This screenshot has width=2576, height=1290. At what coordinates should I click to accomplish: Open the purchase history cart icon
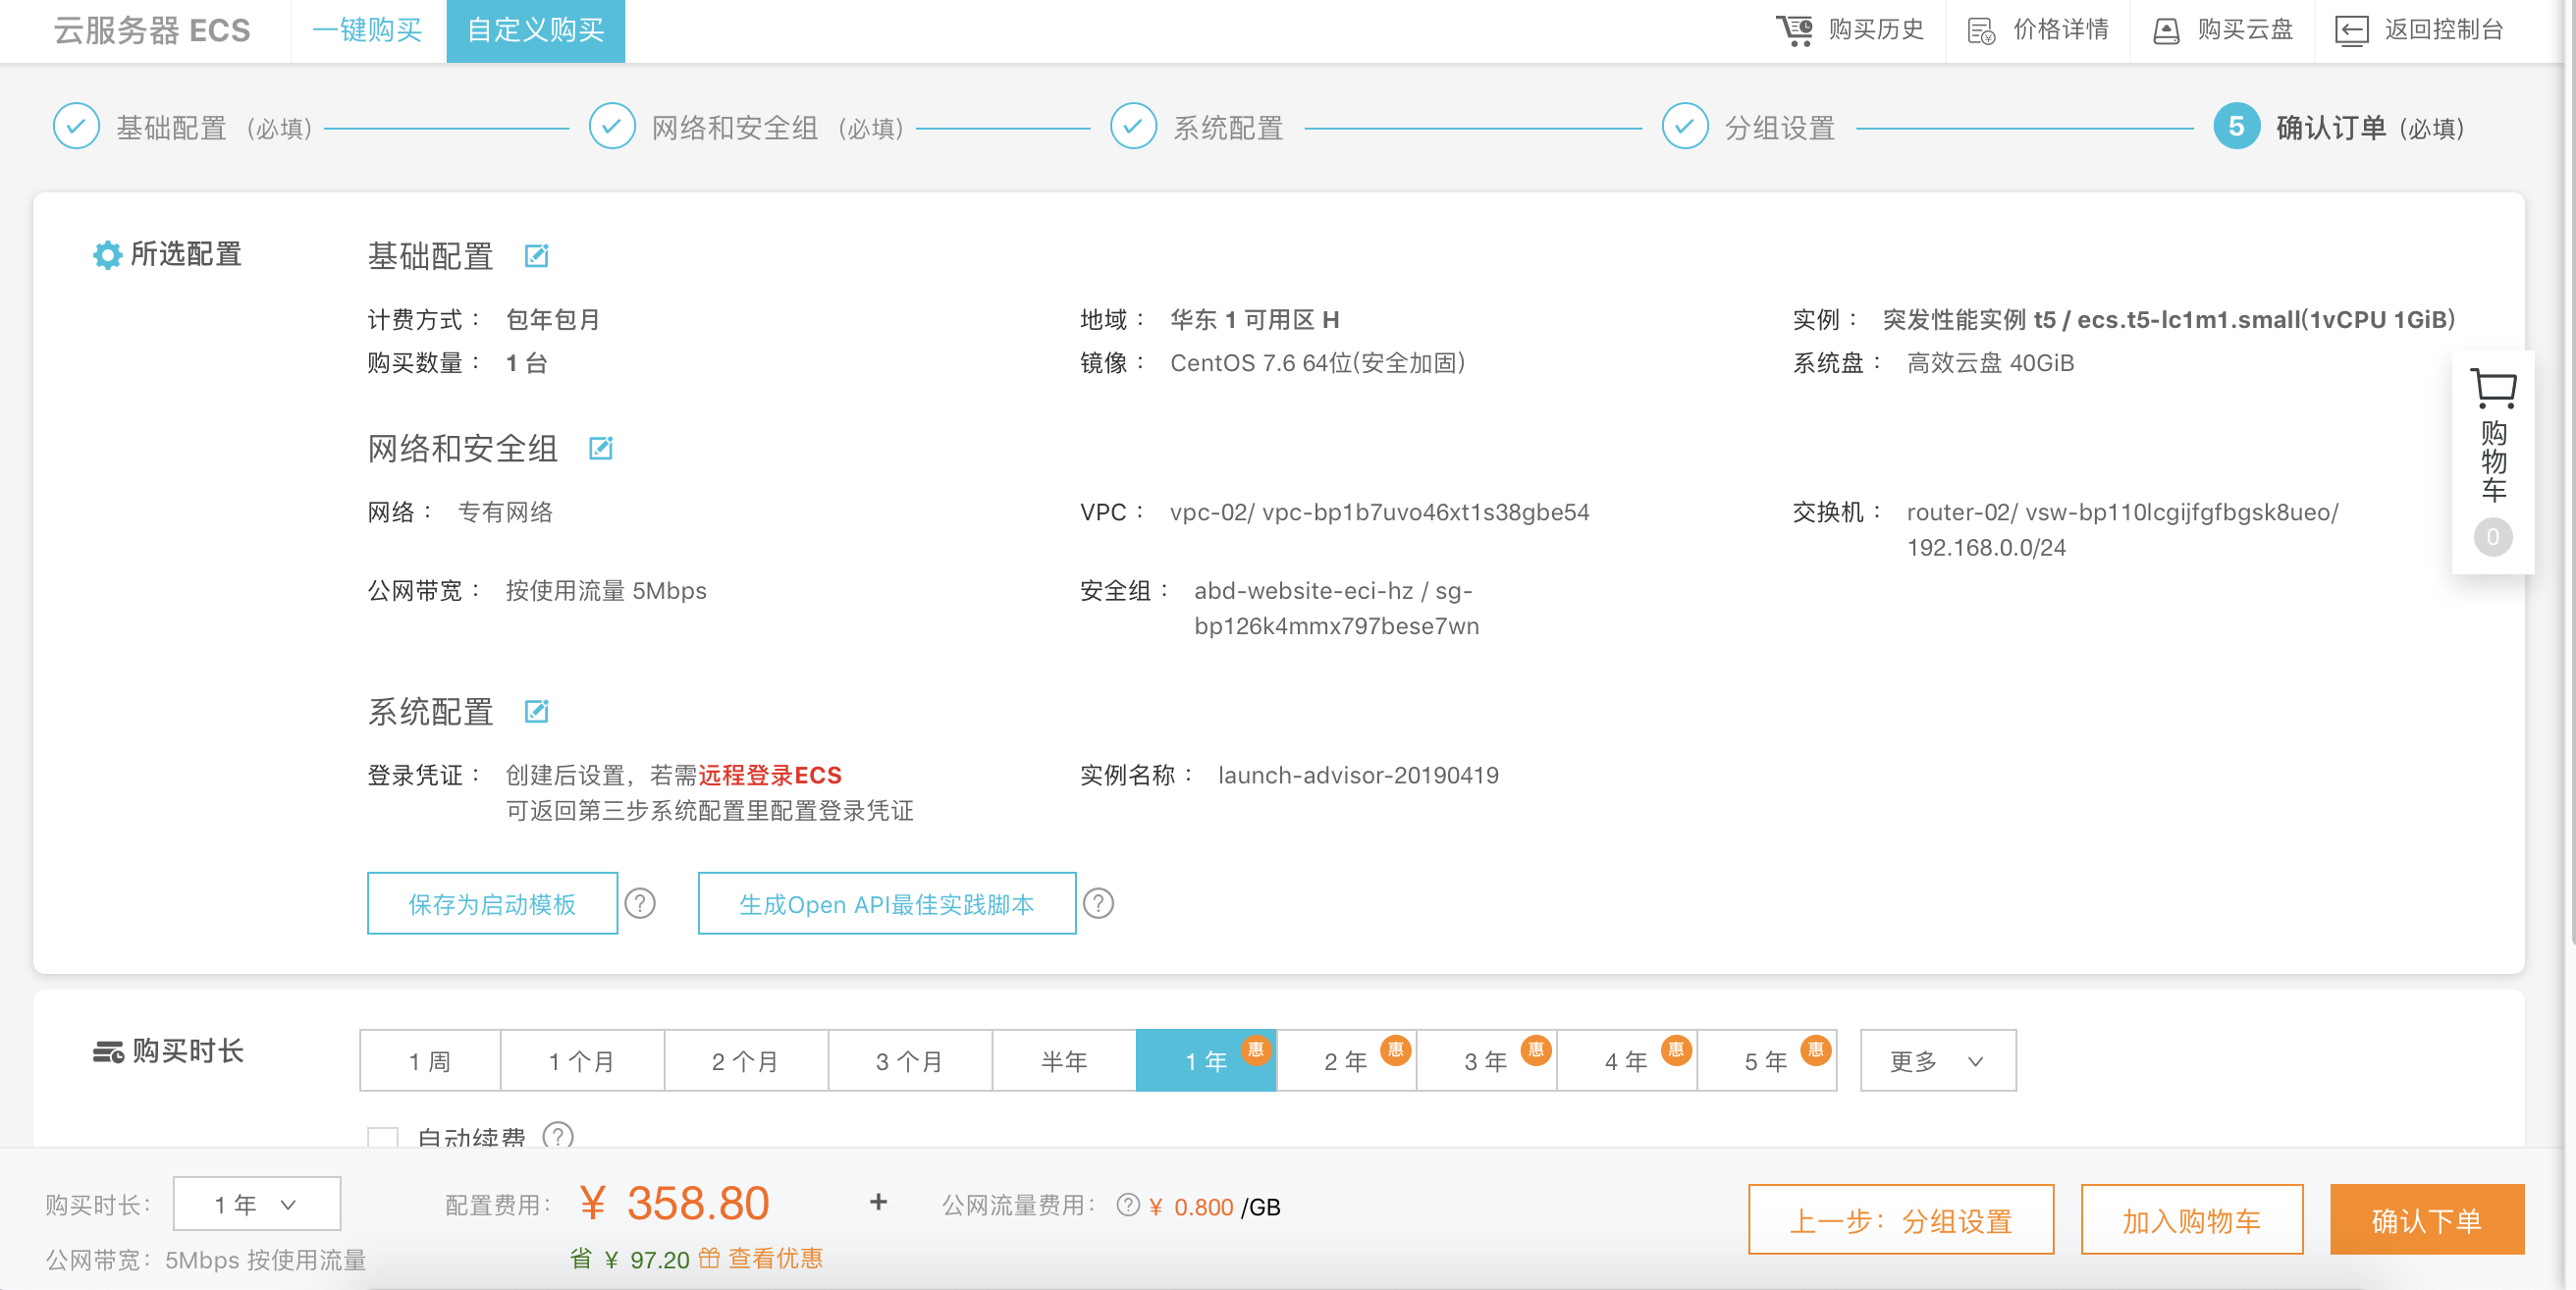coord(1794,30)
